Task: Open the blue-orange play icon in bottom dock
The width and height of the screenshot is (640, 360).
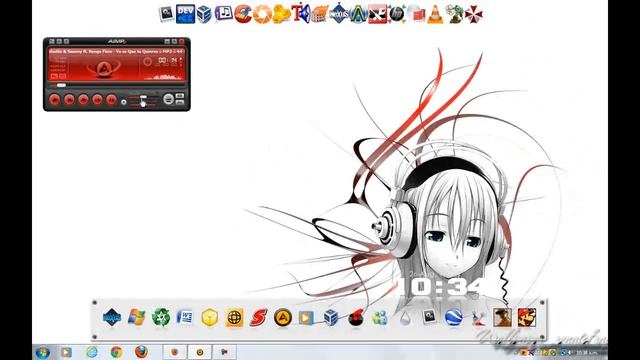Action: [x=306, y=318]
